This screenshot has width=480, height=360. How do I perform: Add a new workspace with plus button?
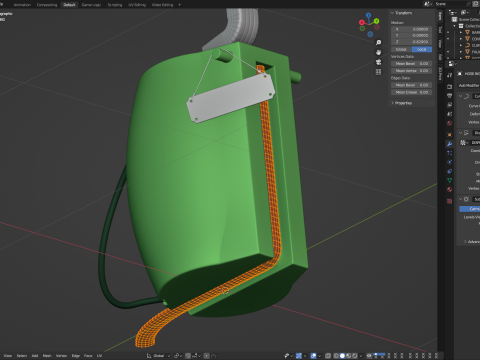[180, 5]
